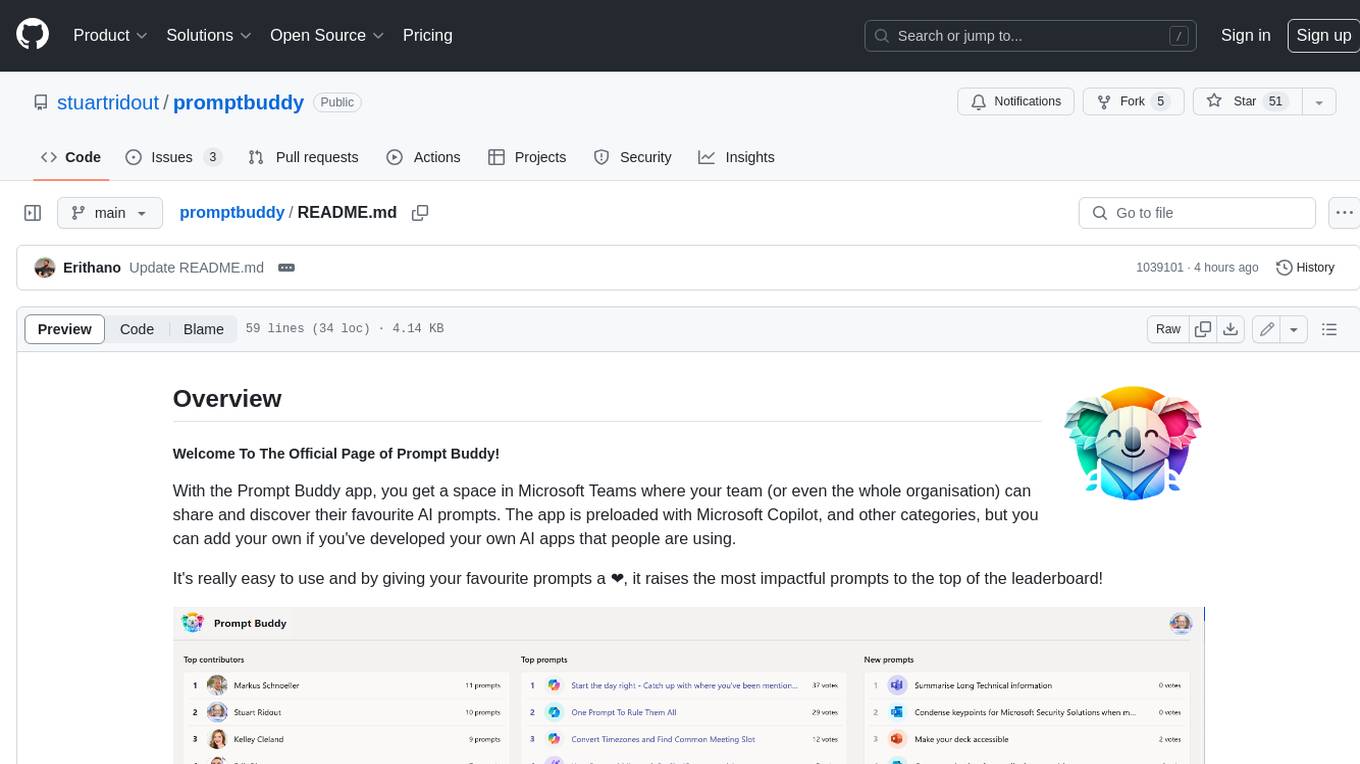The image size is (1360, 764).
Task: Open Erithano's avatar
Action: tap(45, 268)
